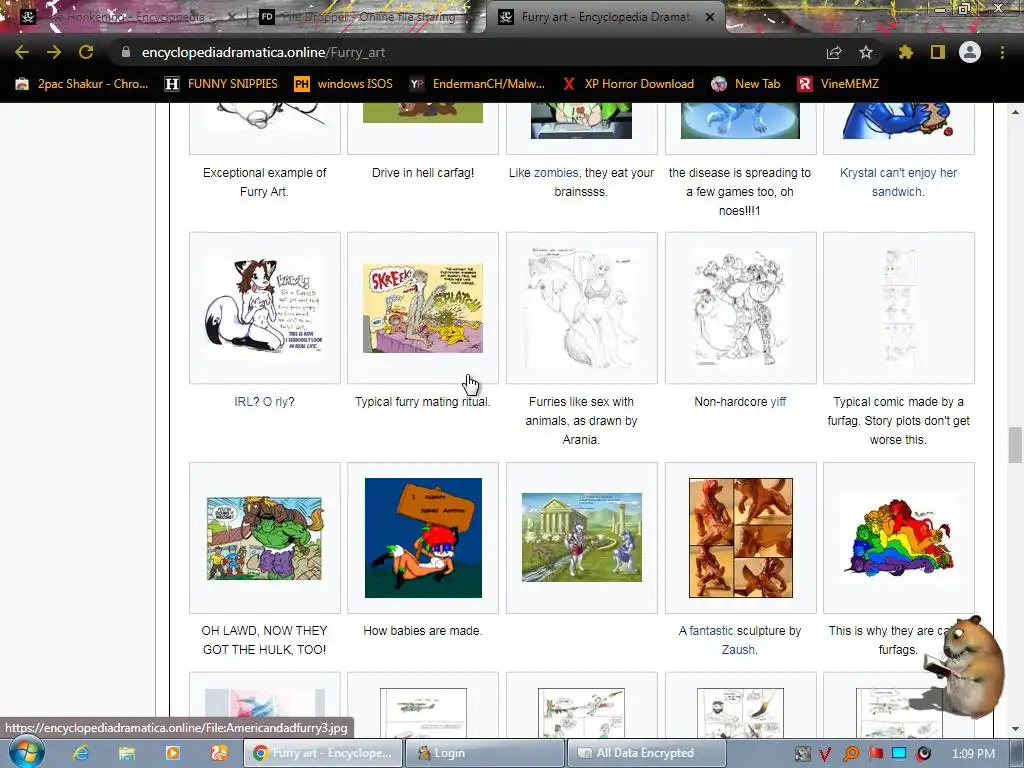Click the fantastic link in sculpture caption
Screen dimensions: 1024x768
pyautogui.click(x=711, y=631)
